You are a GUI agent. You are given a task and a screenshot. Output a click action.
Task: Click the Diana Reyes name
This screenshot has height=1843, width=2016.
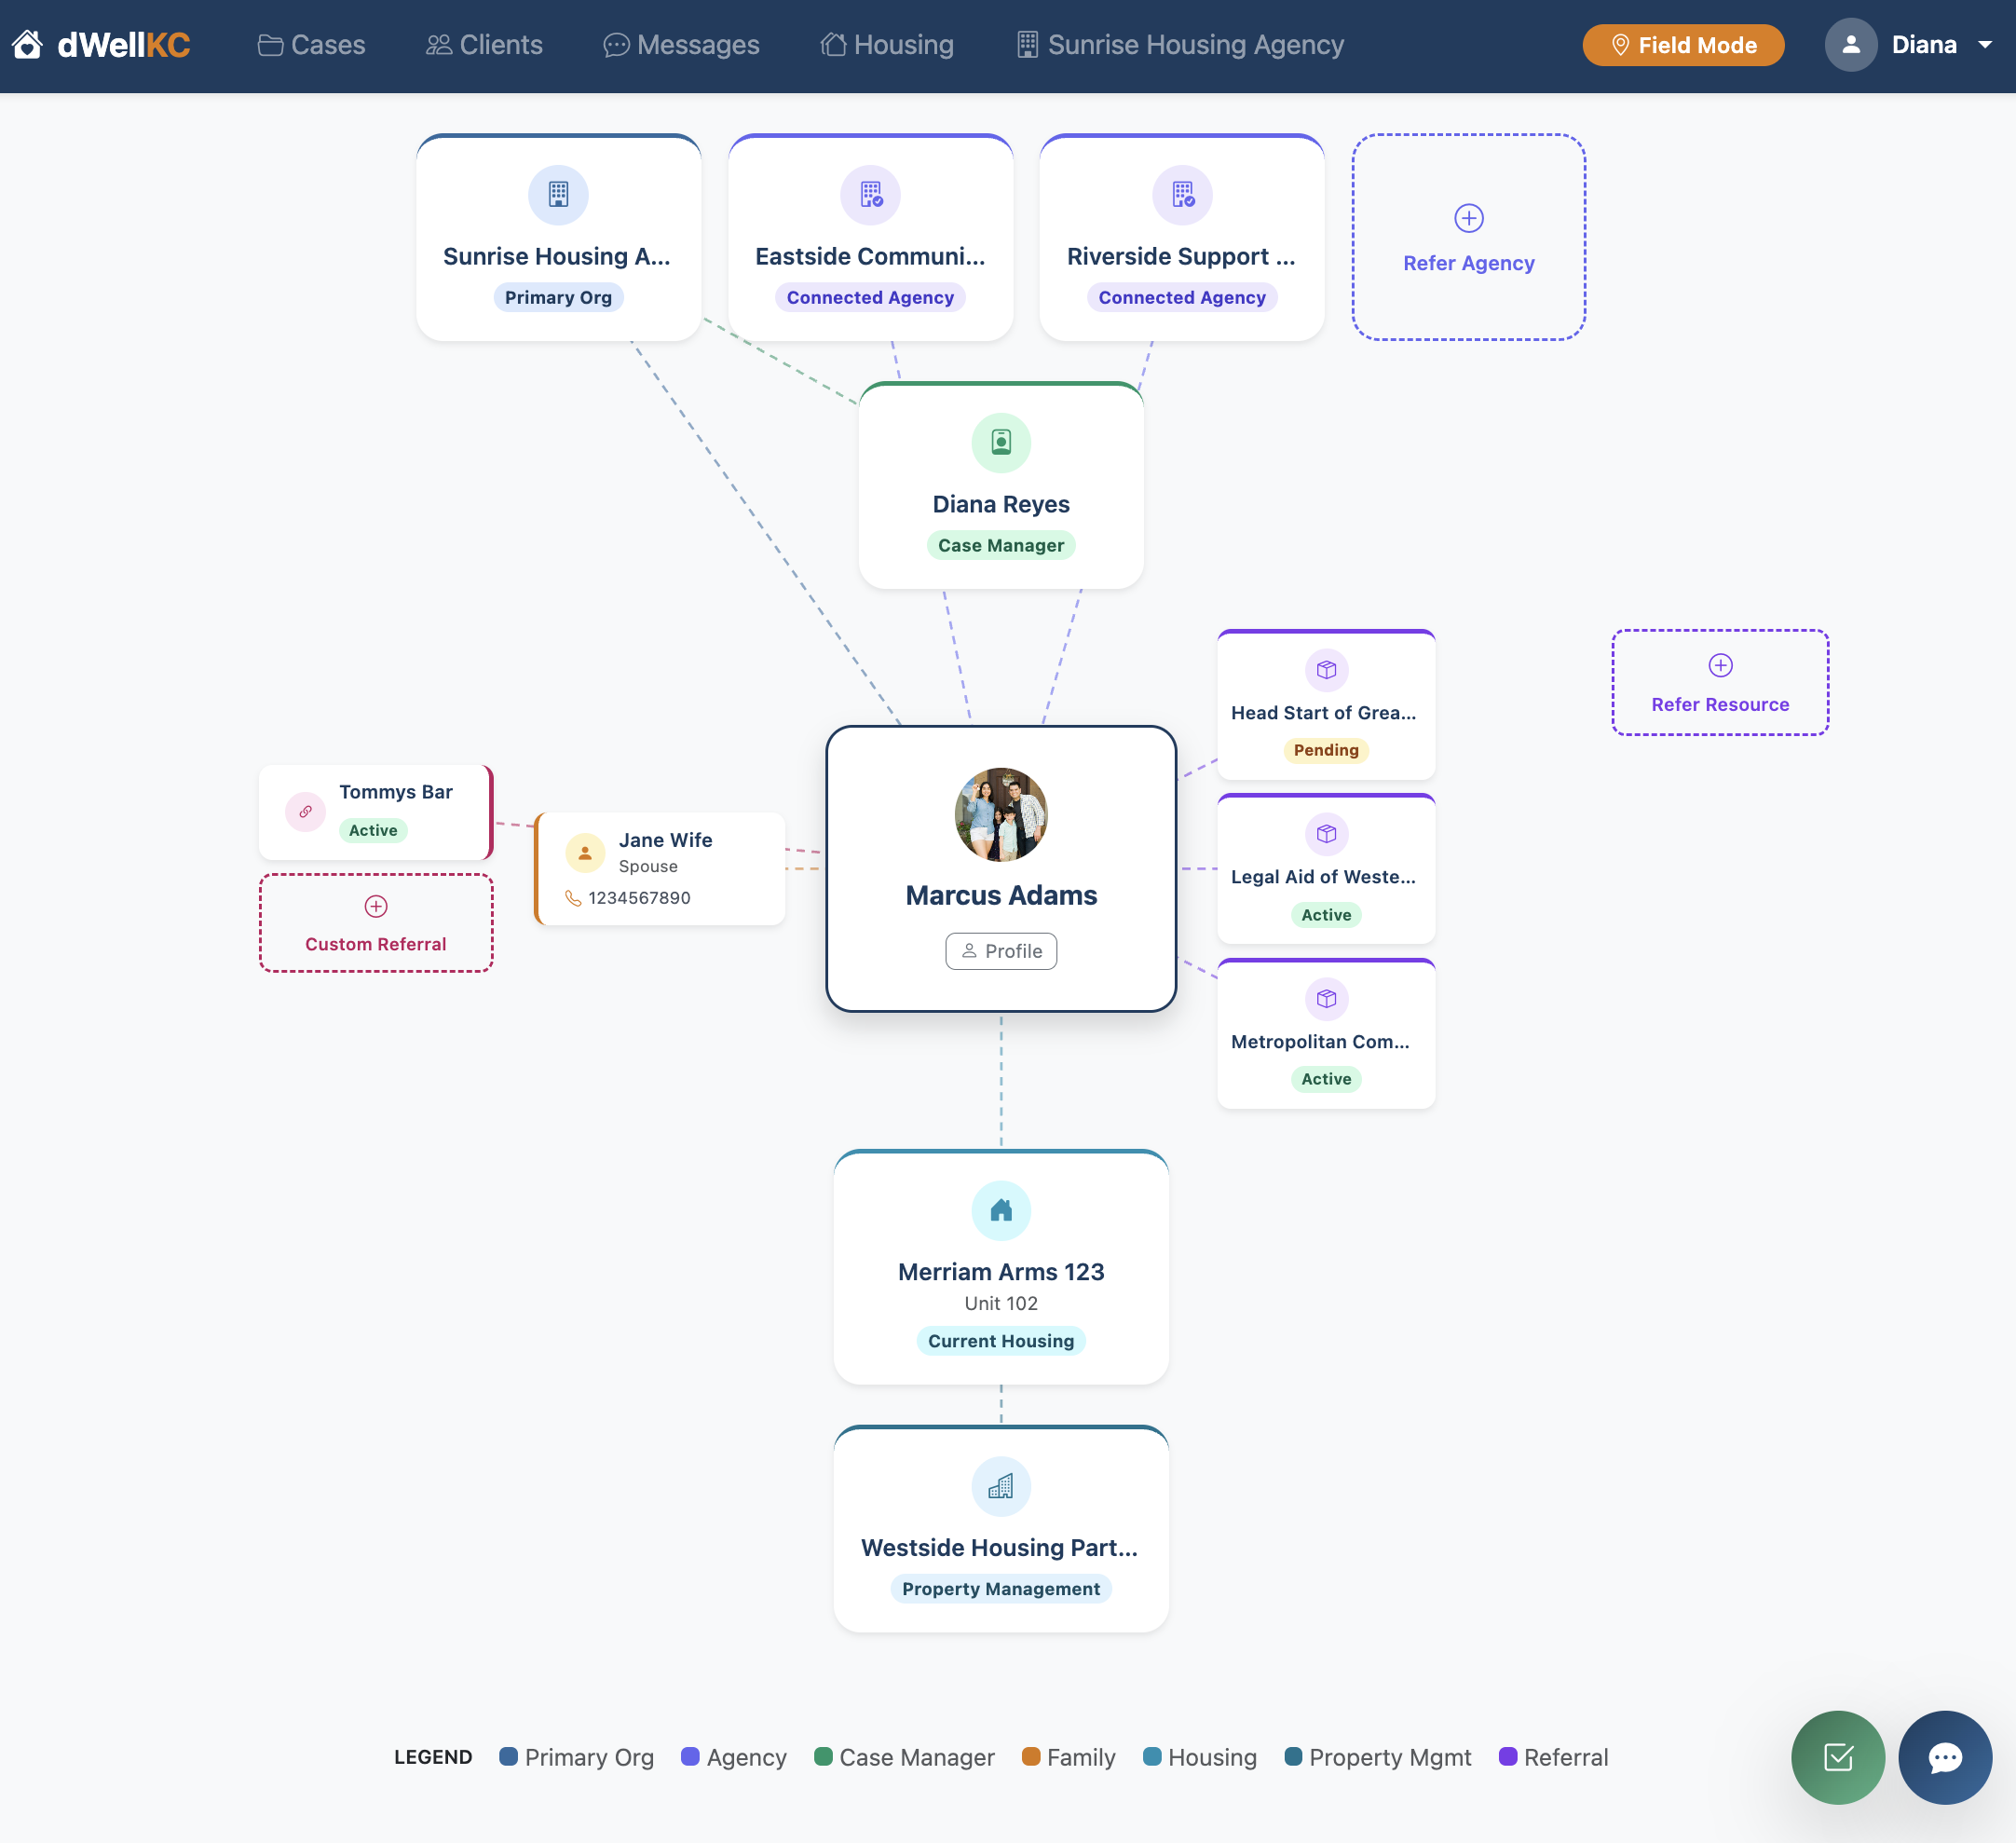coord(1001,504)
